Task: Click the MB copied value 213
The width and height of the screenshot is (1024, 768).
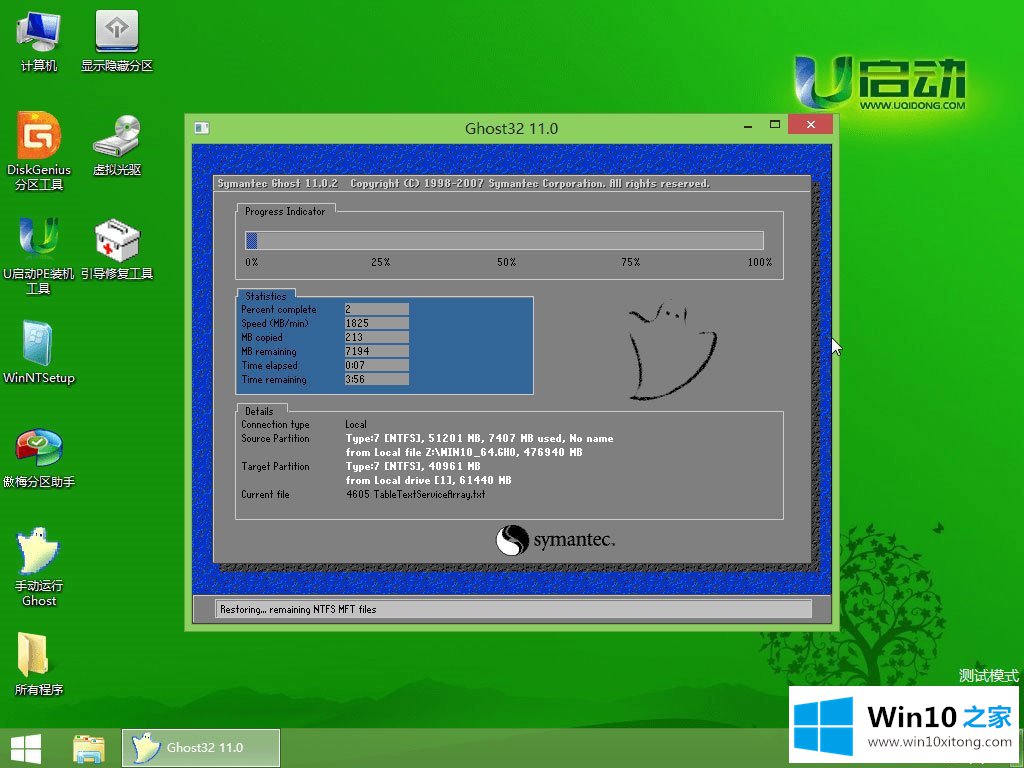Action: 376,337
